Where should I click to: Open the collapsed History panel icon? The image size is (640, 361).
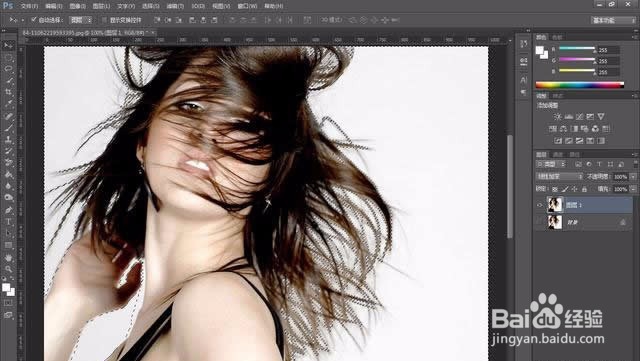click(524, 43)
